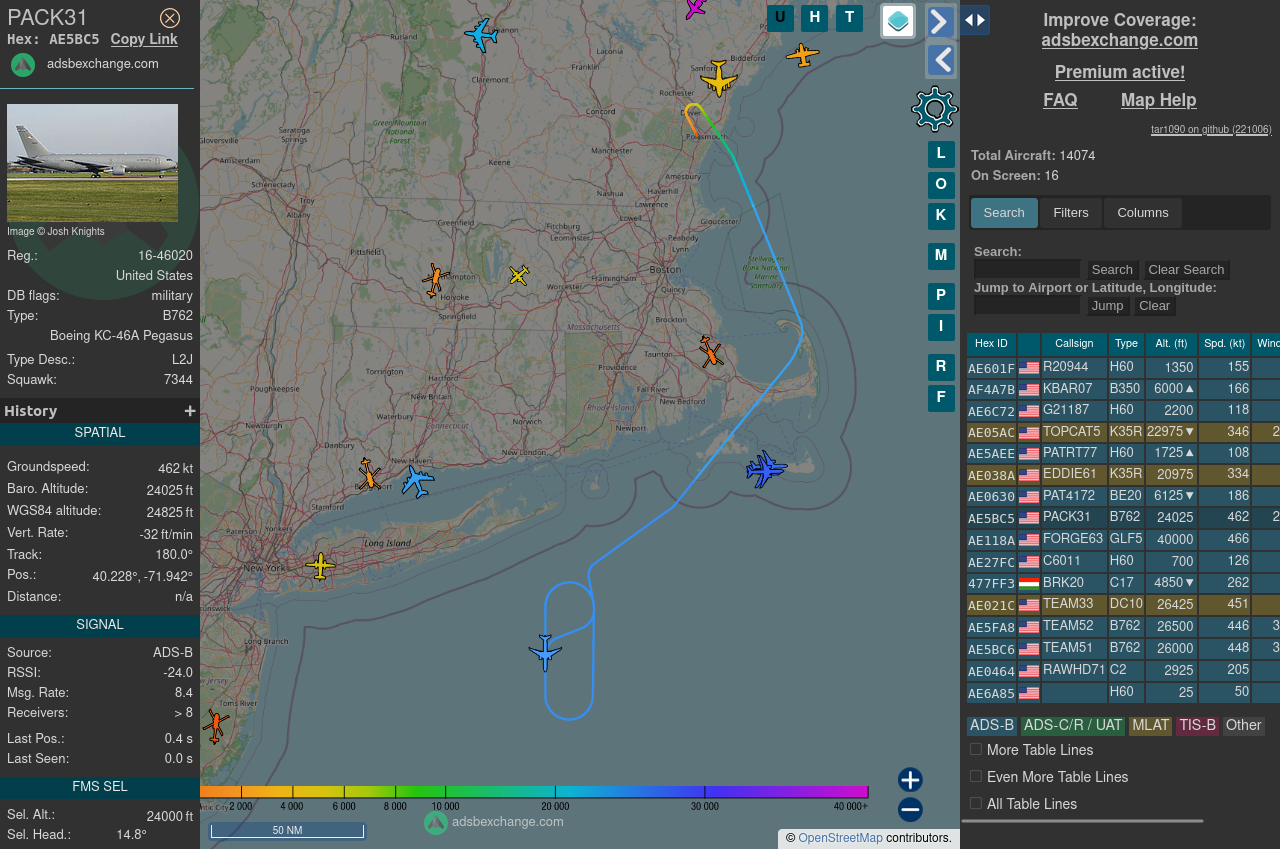
Task: Click the right chevron sidebar arrow
Action: point(941,21)
